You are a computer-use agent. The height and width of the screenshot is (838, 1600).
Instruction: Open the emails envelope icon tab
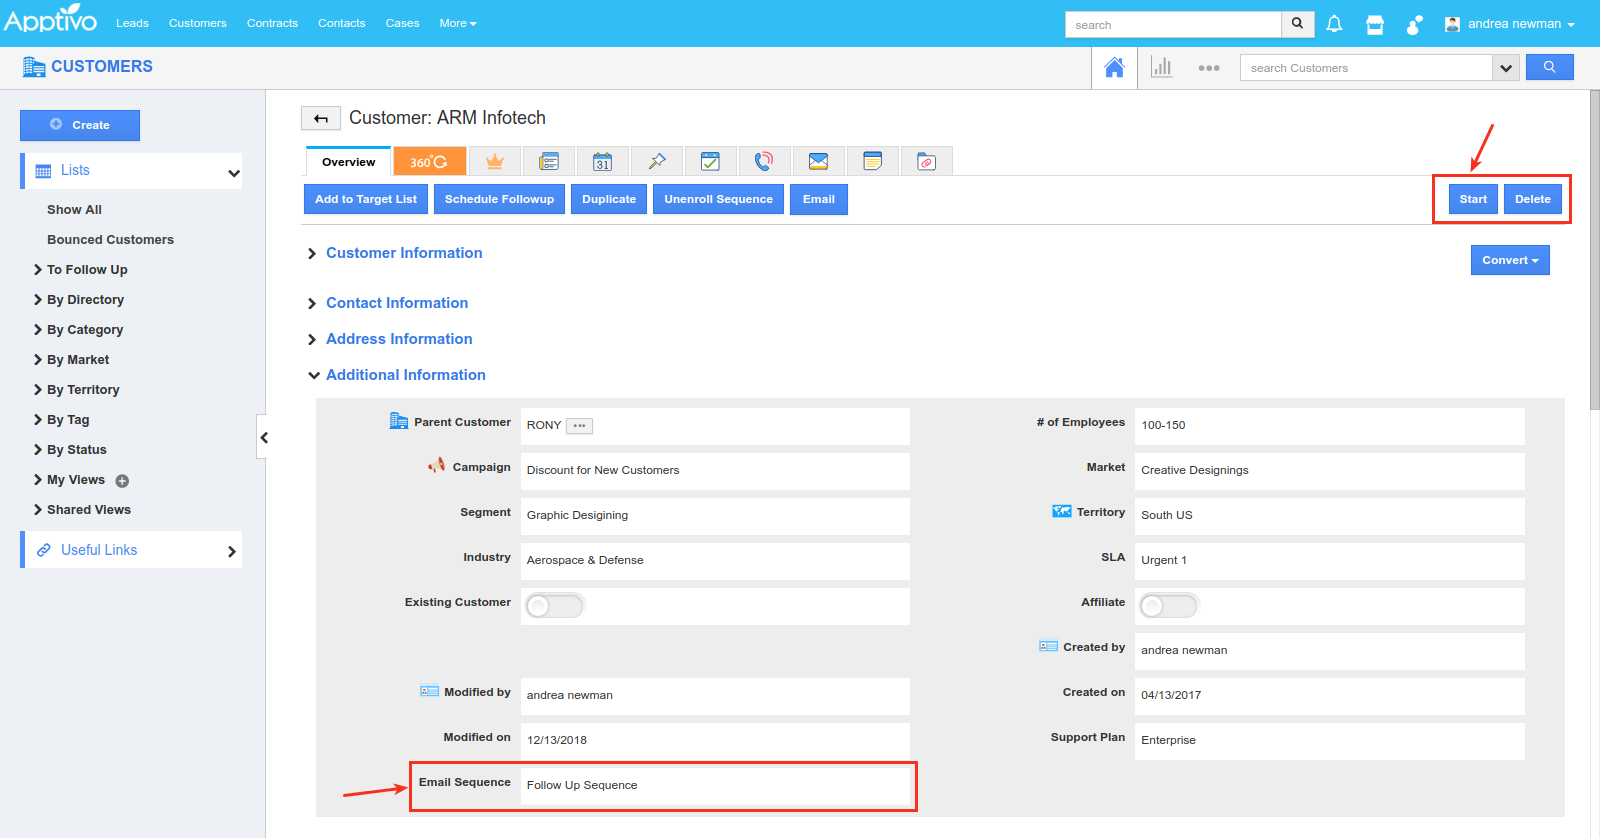click(x=818, y=161)
